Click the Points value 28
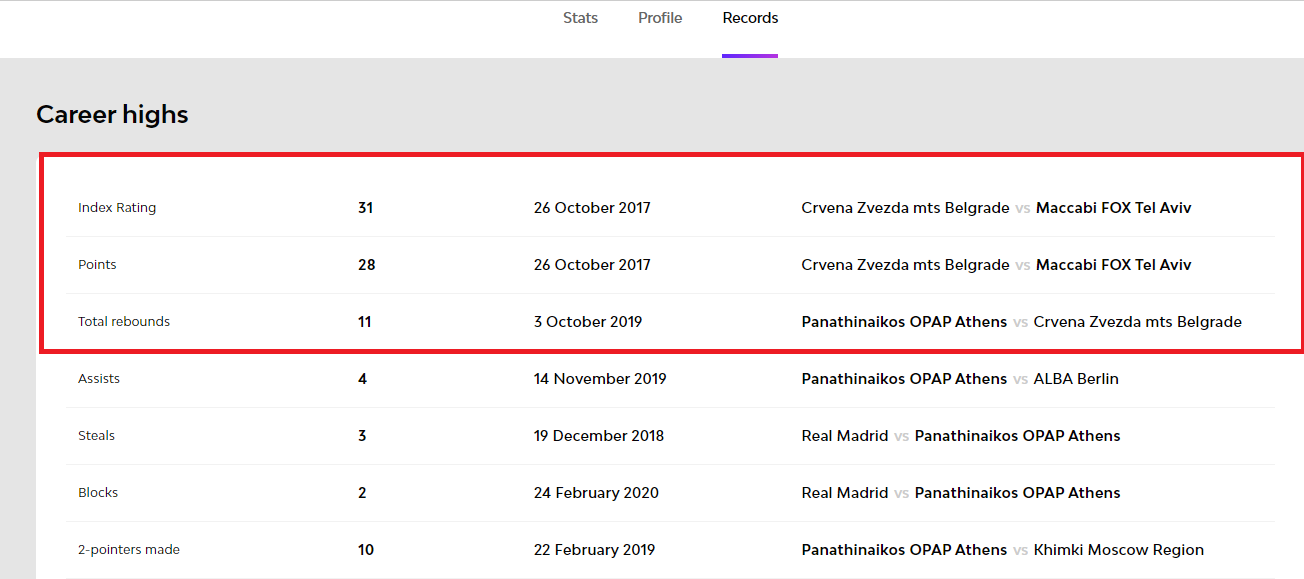The image size is (1304, 579). point(366,265)
